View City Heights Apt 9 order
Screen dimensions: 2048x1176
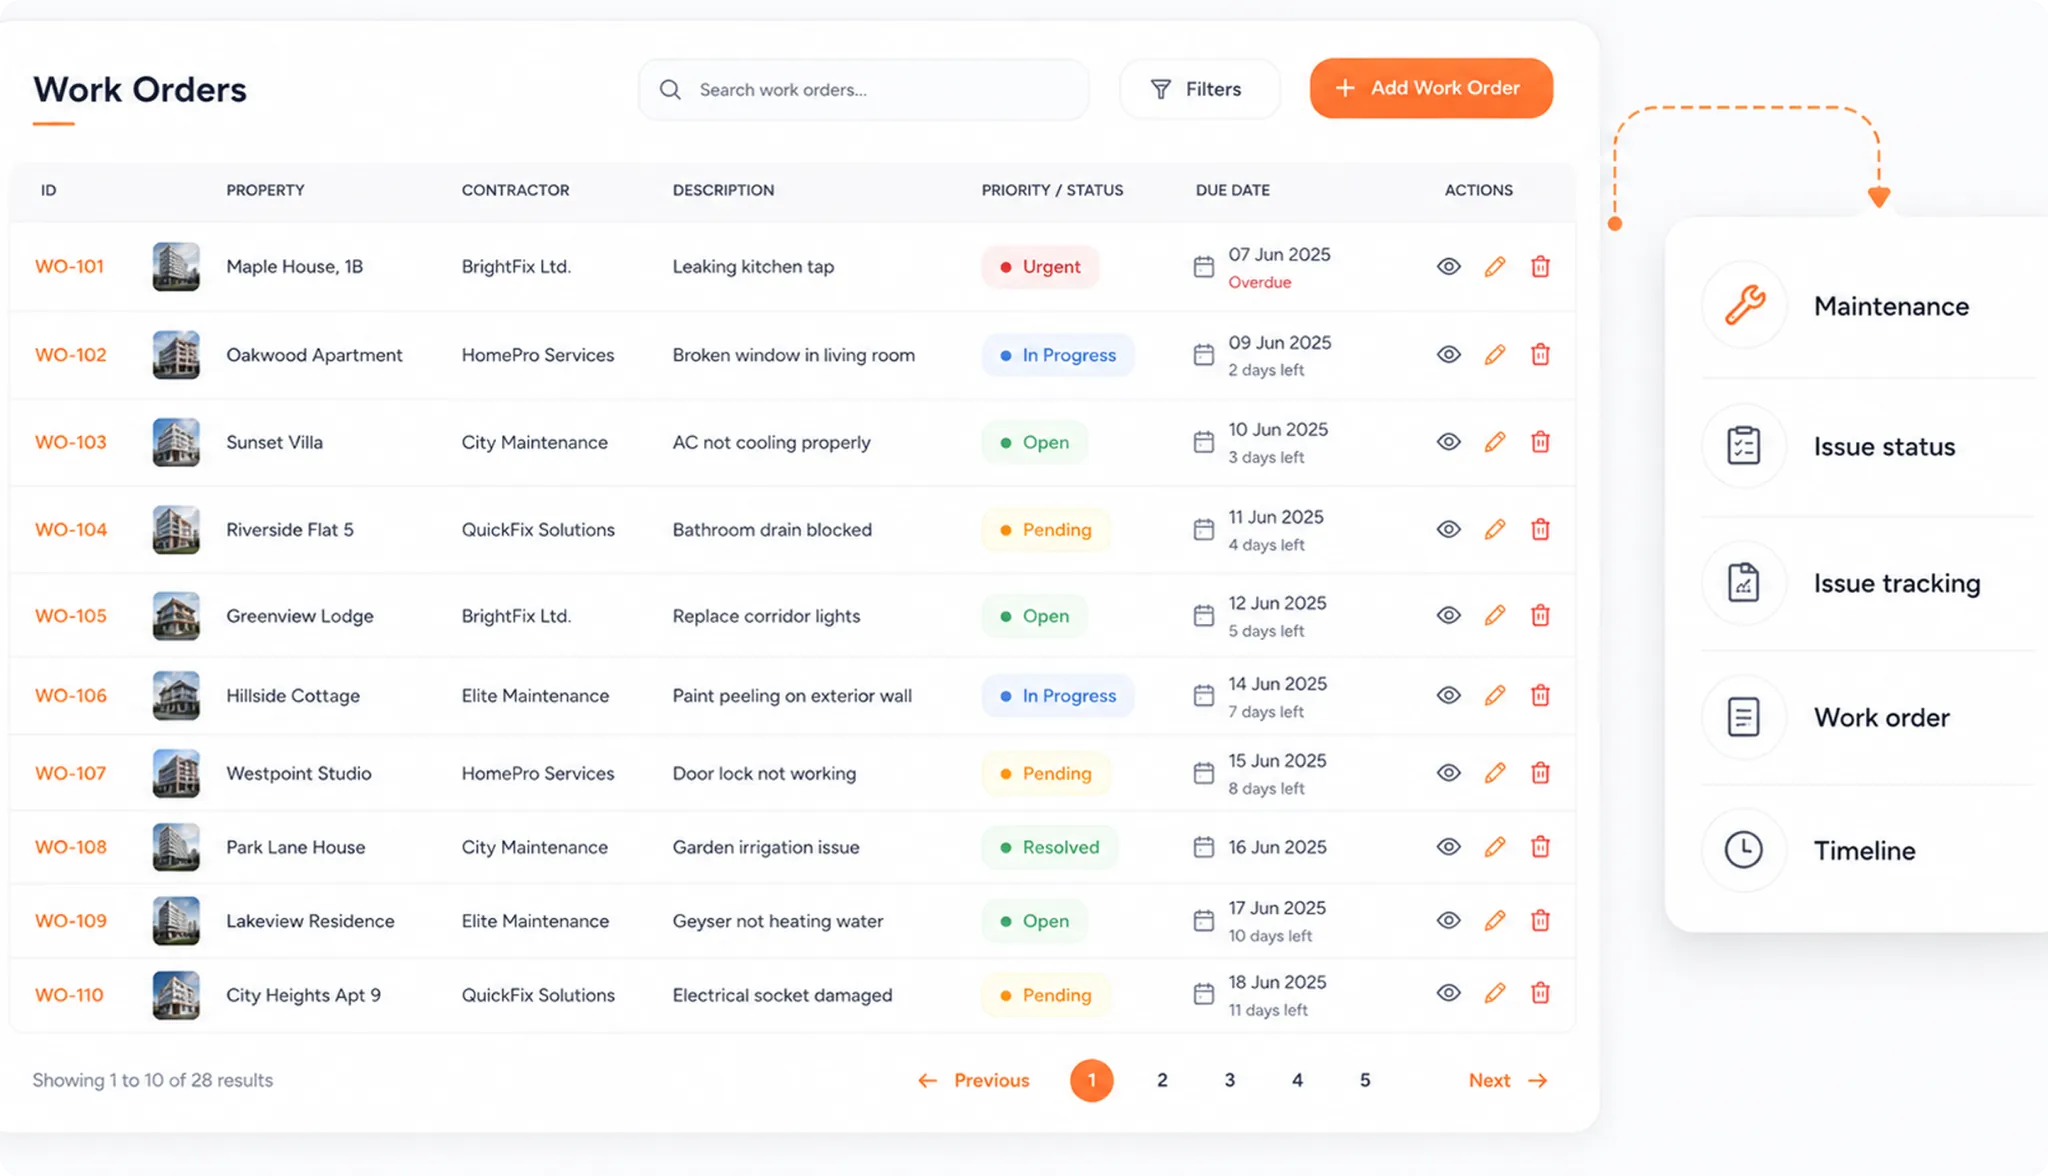pos(1448,993)
